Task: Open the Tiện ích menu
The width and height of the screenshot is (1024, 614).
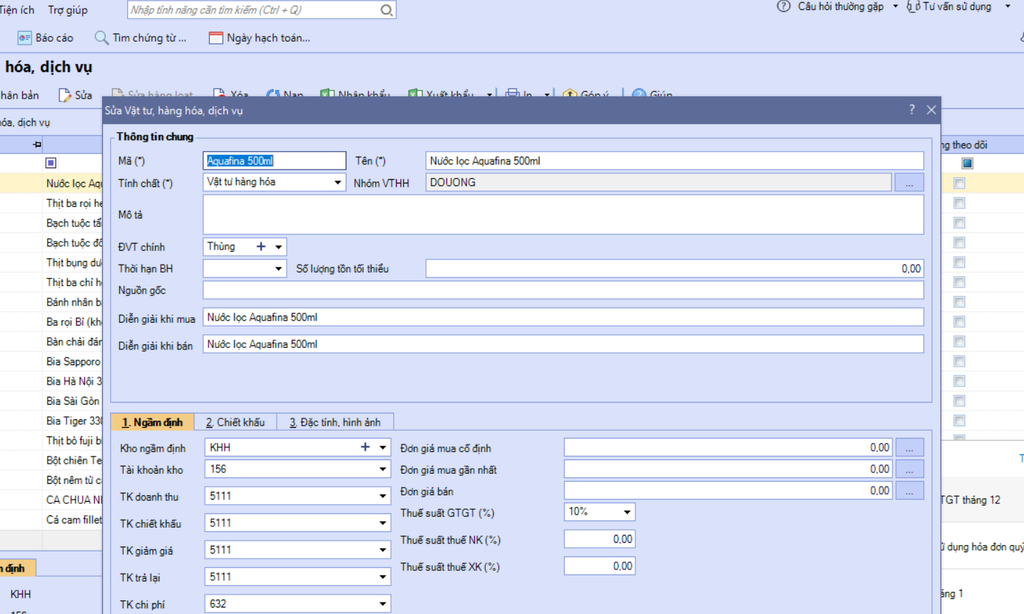Action: (x=17, y=10)
